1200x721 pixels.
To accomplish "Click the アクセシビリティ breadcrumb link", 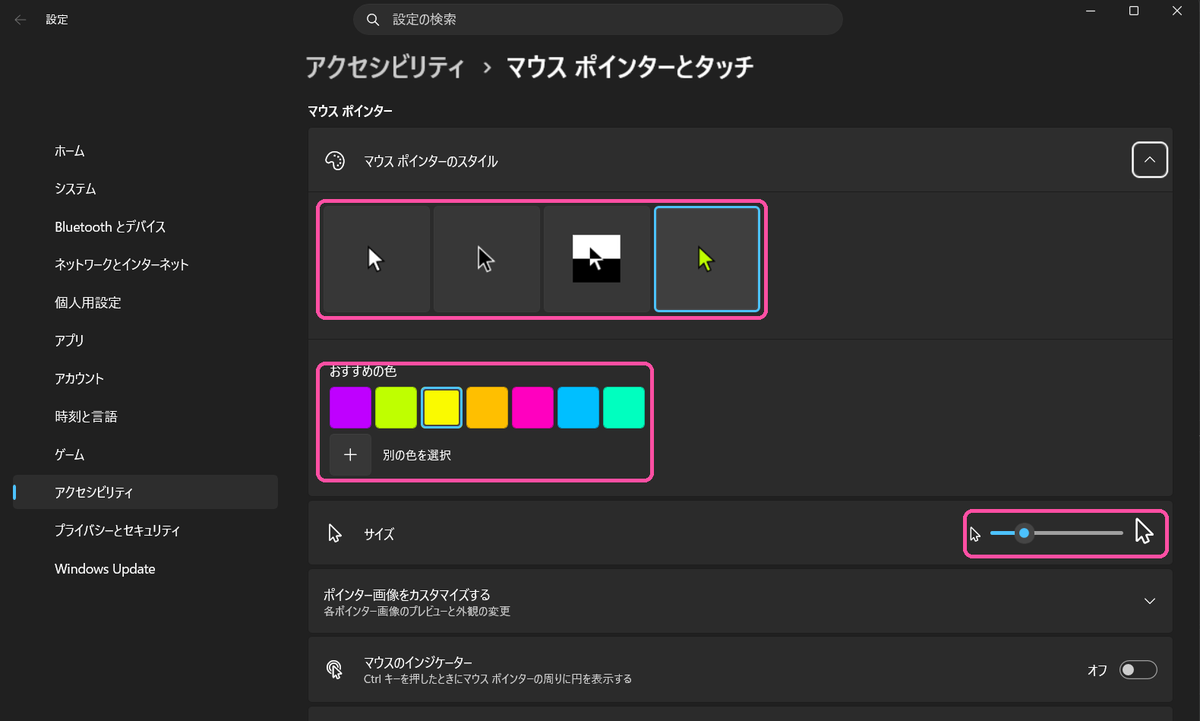I will (385, 67).
